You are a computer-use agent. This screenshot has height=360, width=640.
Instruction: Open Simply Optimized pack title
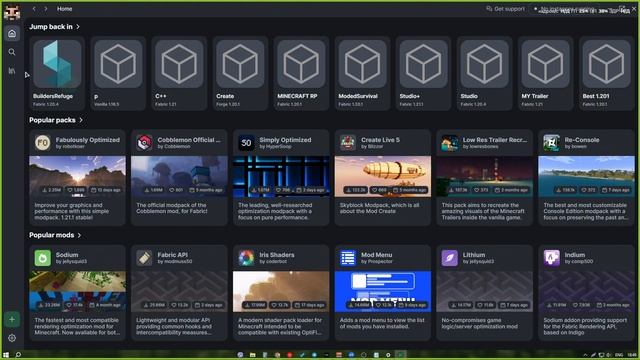coord(285,140)
